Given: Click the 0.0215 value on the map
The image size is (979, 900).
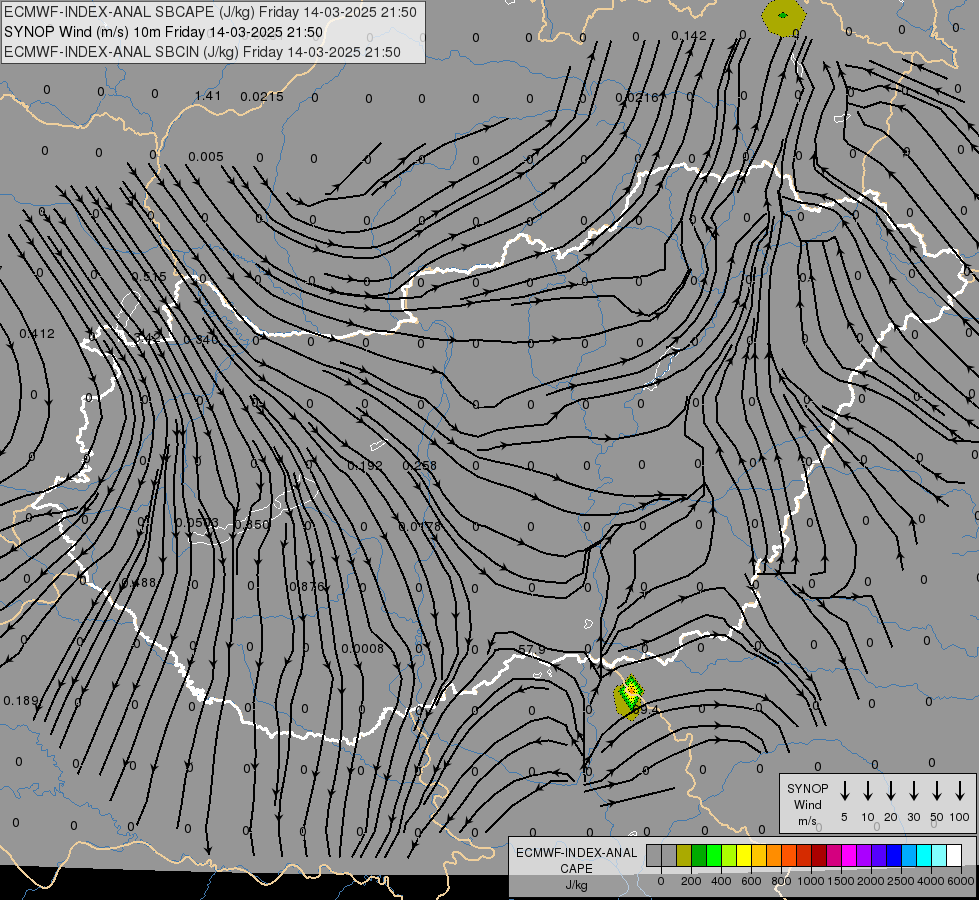Looking at the screenshot, I should [262, 96].
